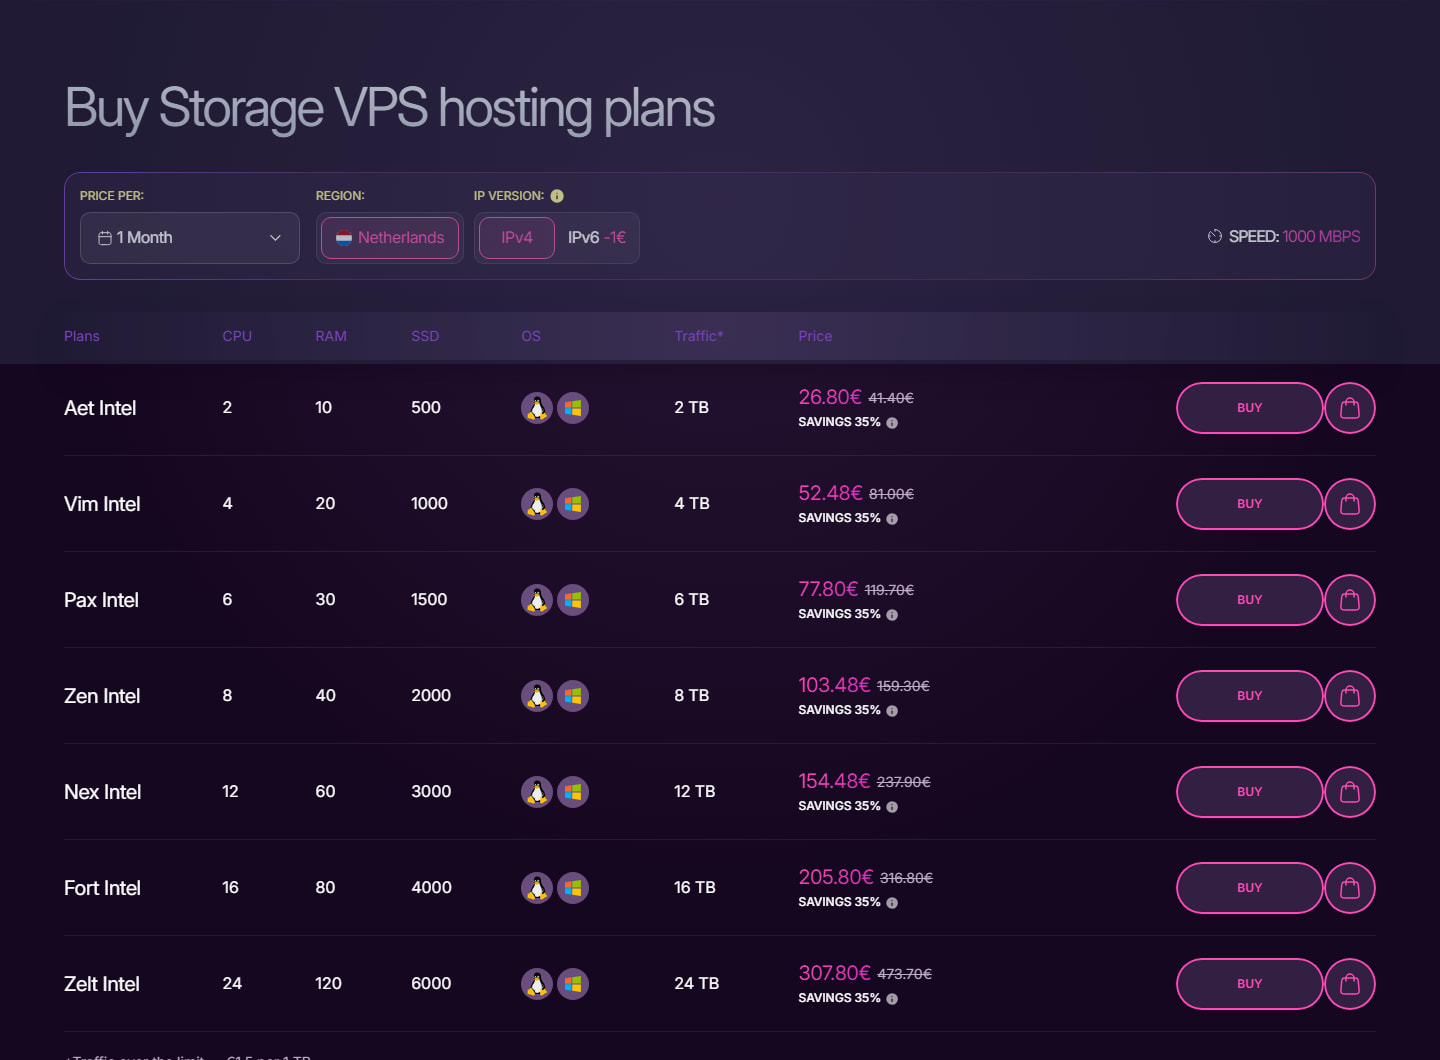Click the Nex Intel plan name

pyautogui.click(x=103, y=792)
